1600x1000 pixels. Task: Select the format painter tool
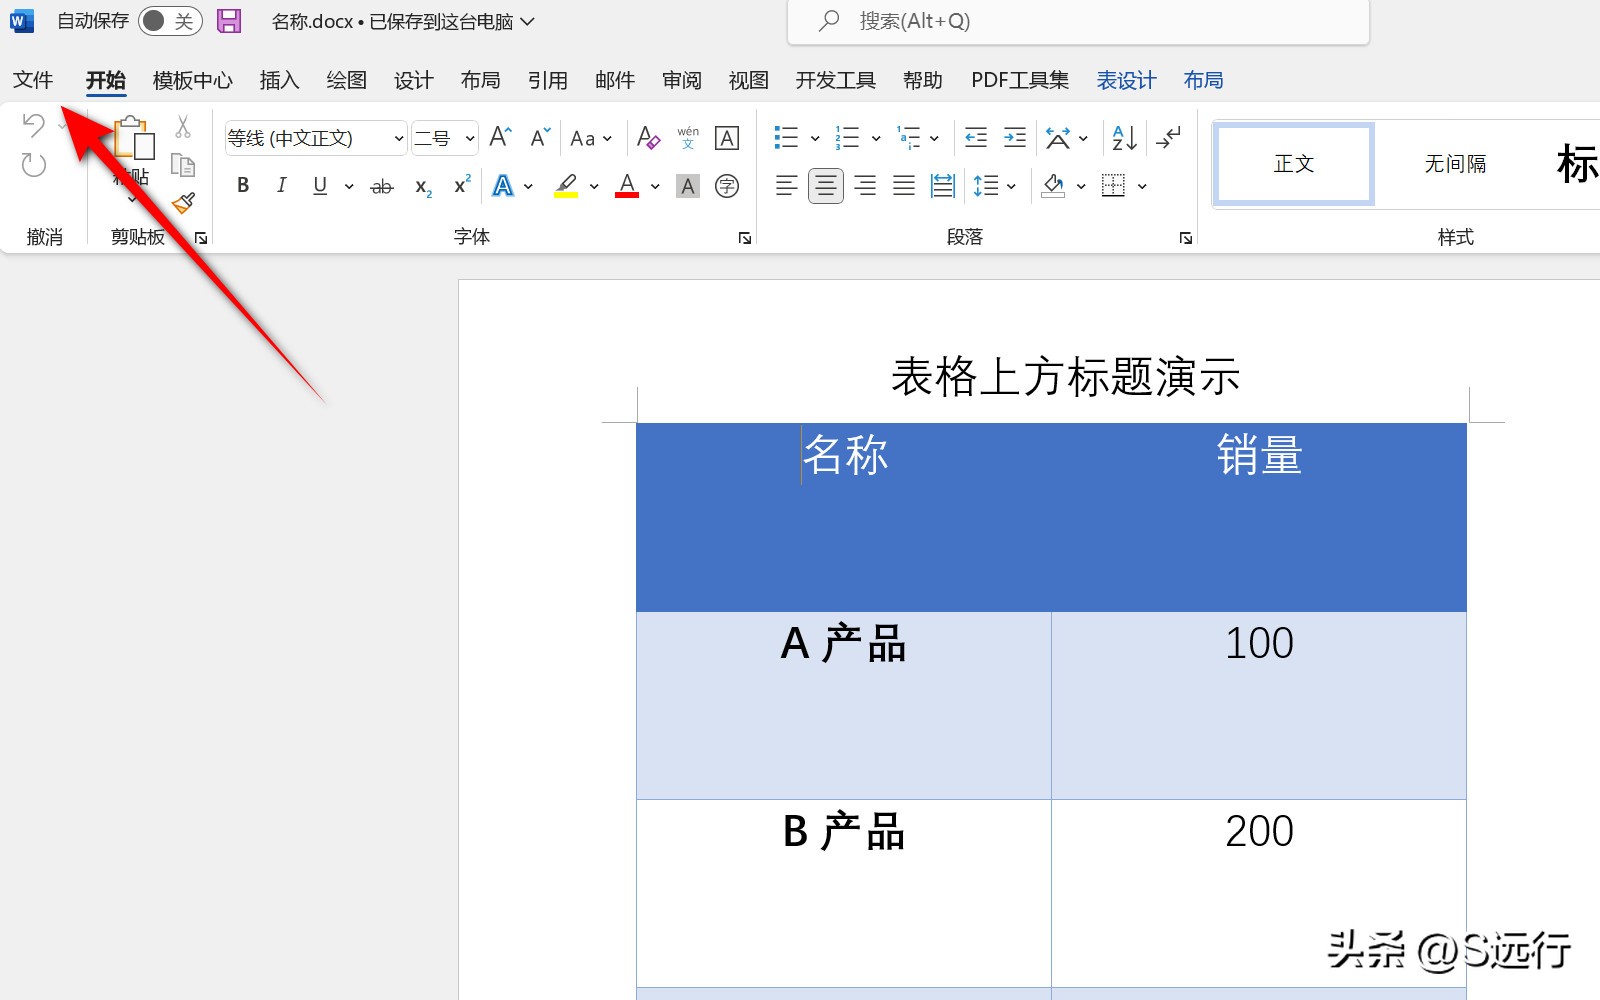coord(183,200)
